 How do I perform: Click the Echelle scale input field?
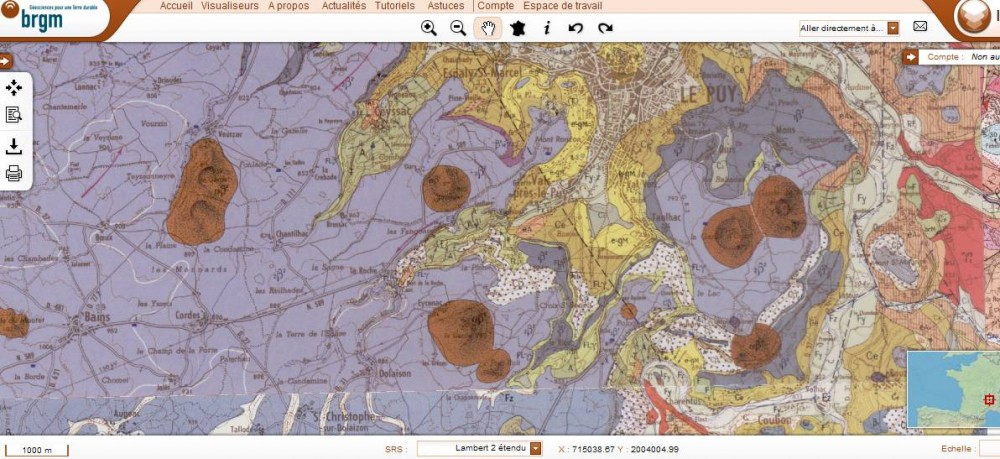tap(989, 449)
